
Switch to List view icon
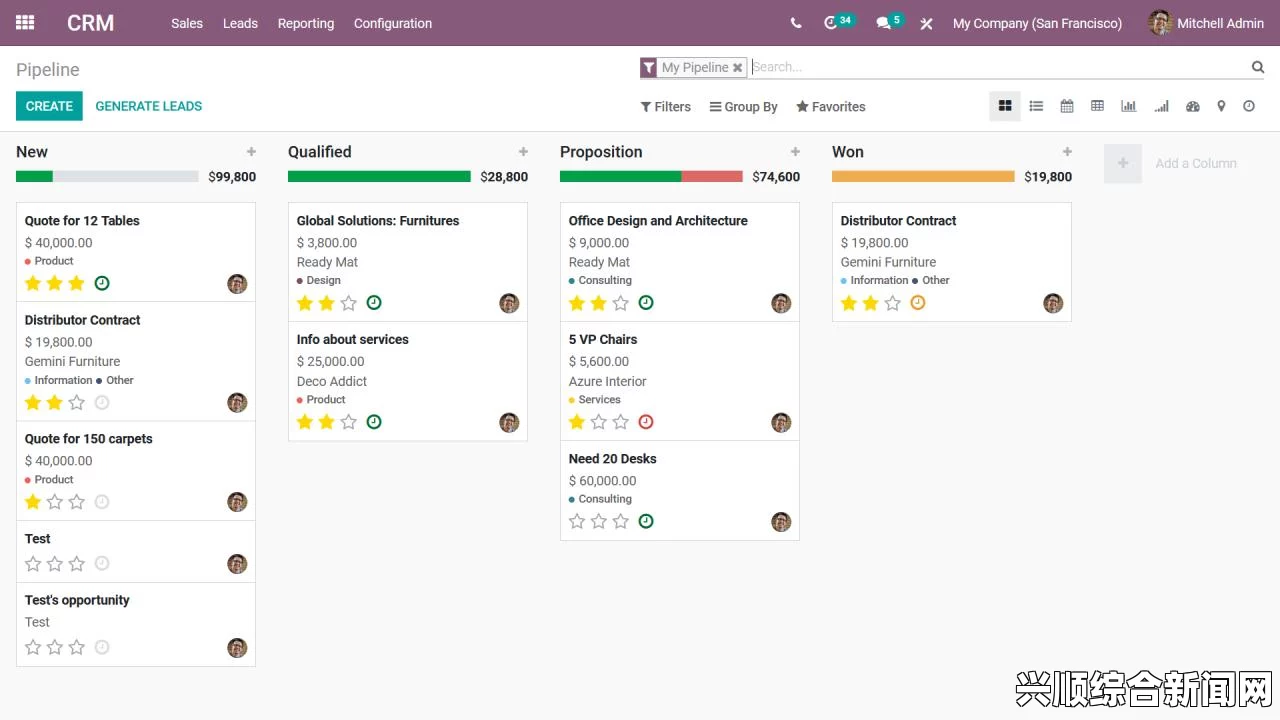(1036, 106)
